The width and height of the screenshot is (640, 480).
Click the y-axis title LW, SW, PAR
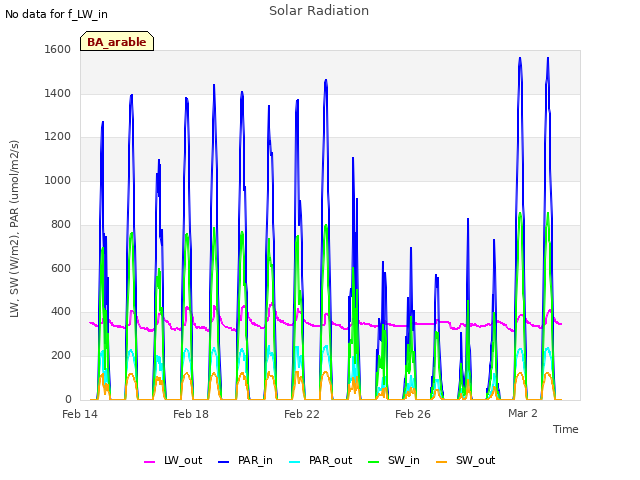[x=14, y=229]
